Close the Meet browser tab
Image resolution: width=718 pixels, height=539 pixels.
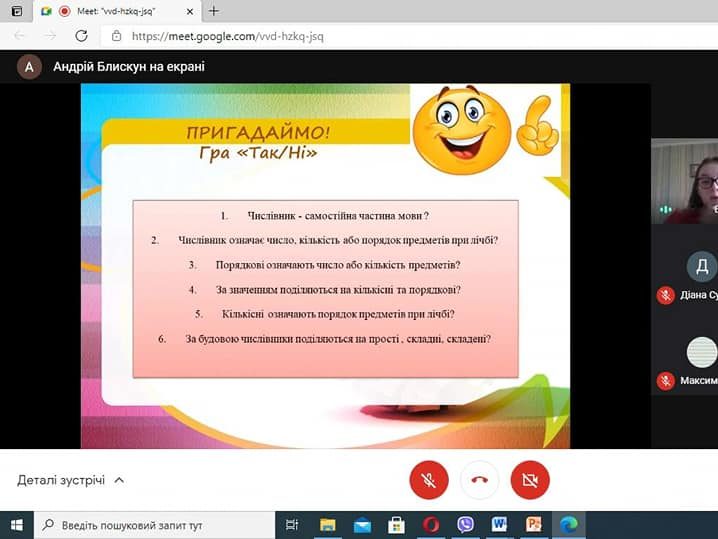(x=188, y=11)
